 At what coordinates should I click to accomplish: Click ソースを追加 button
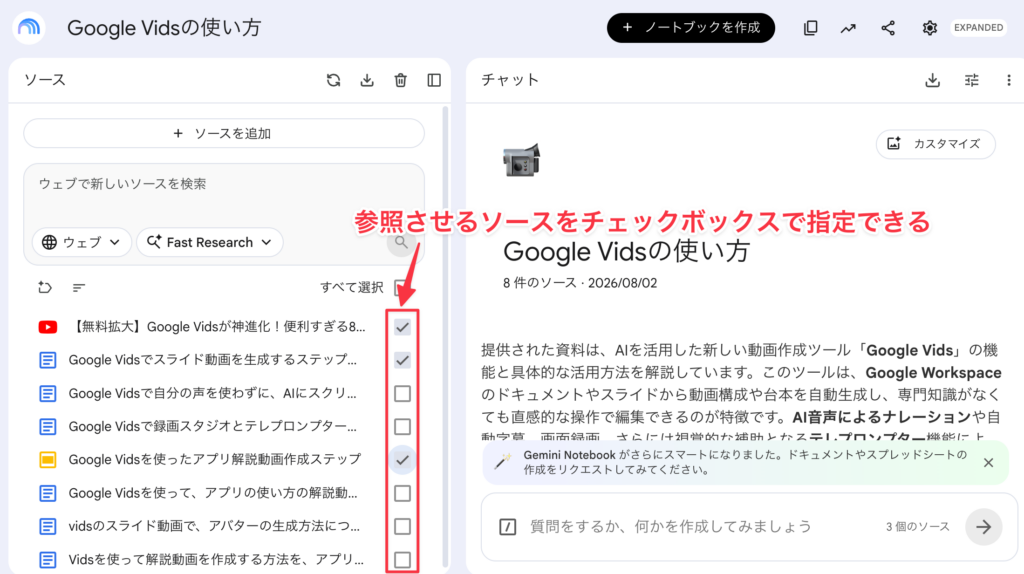pos(224,133)
